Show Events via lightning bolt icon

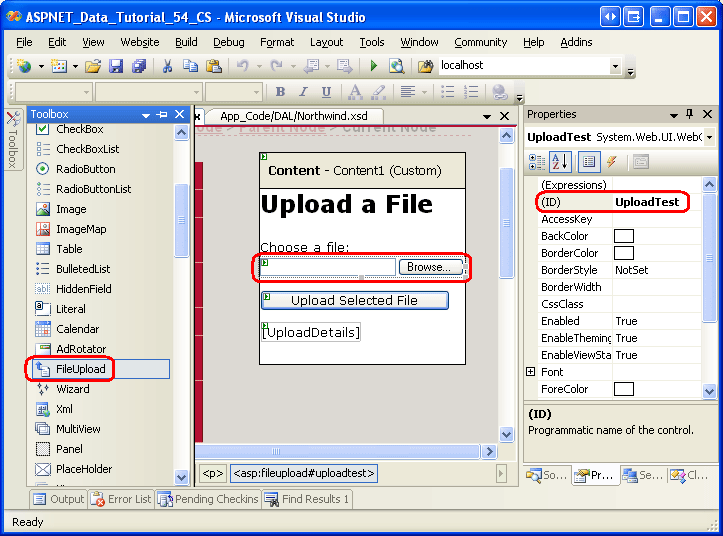(611, 162)
